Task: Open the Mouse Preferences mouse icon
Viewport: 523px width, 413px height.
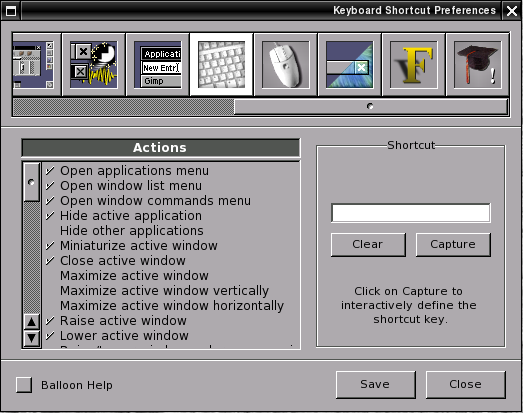Action: 286,65
